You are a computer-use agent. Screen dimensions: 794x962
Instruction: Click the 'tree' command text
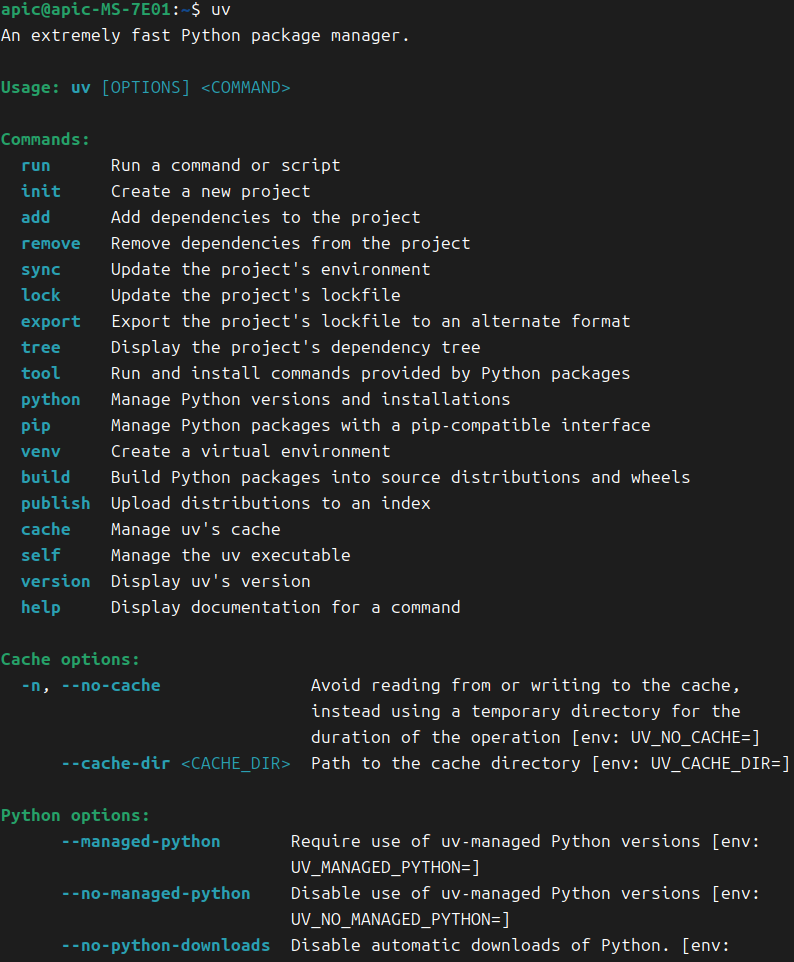tap(40, 347)
